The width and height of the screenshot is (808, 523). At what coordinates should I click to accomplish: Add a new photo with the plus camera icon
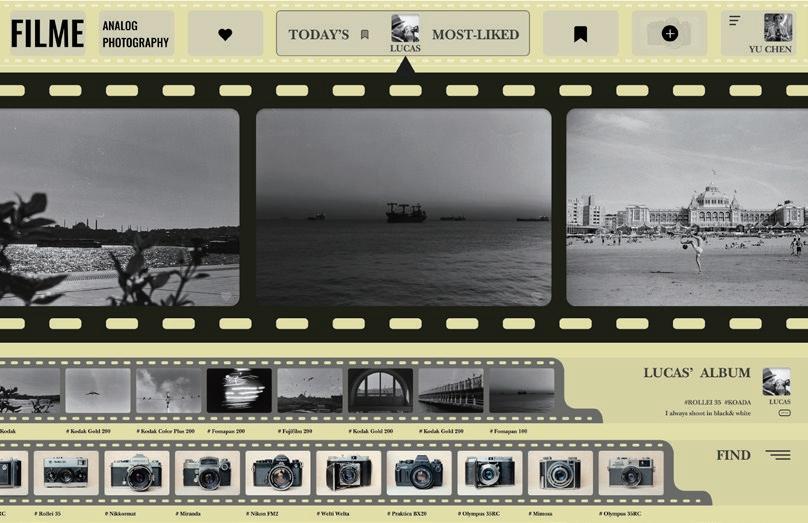click(x=669, y=33)
